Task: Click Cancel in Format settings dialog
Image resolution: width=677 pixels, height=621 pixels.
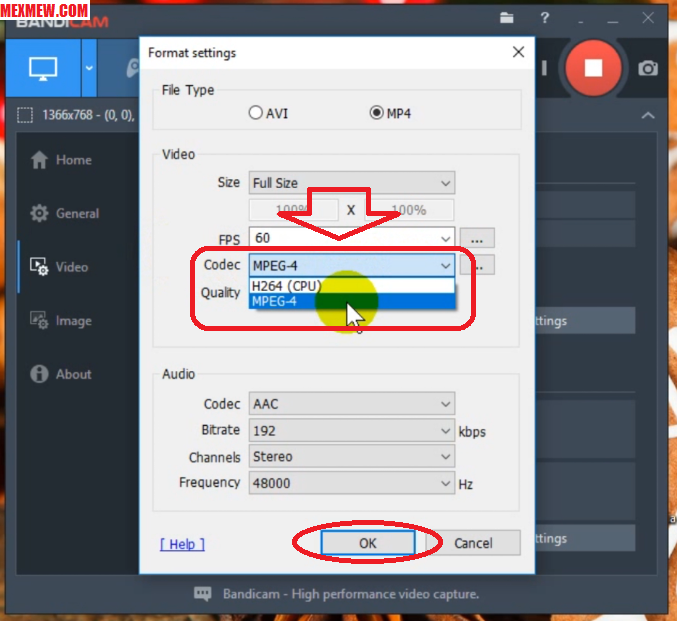Action: click(x=473, y=543)
